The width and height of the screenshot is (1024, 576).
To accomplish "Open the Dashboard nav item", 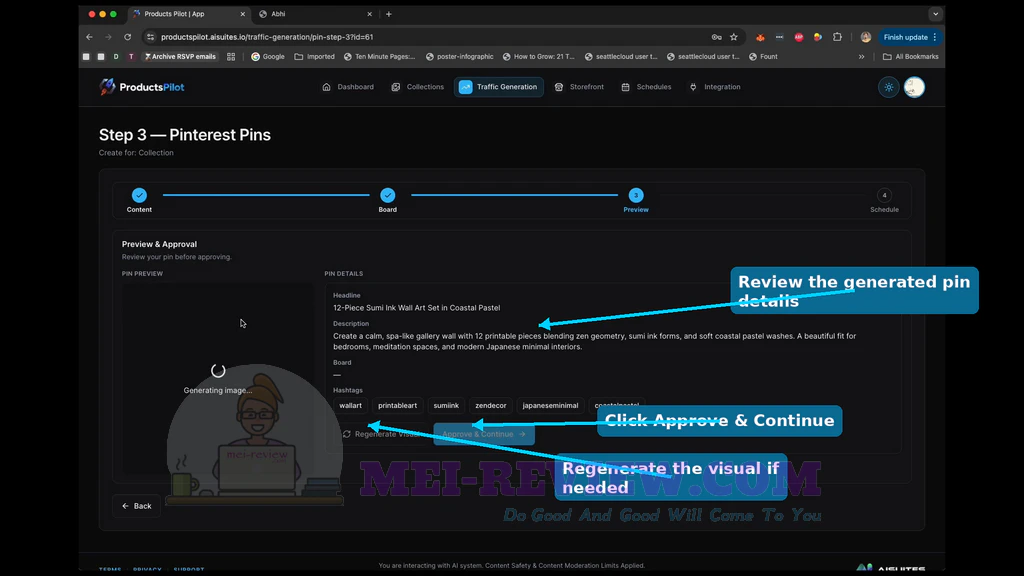I will (348, 87).
